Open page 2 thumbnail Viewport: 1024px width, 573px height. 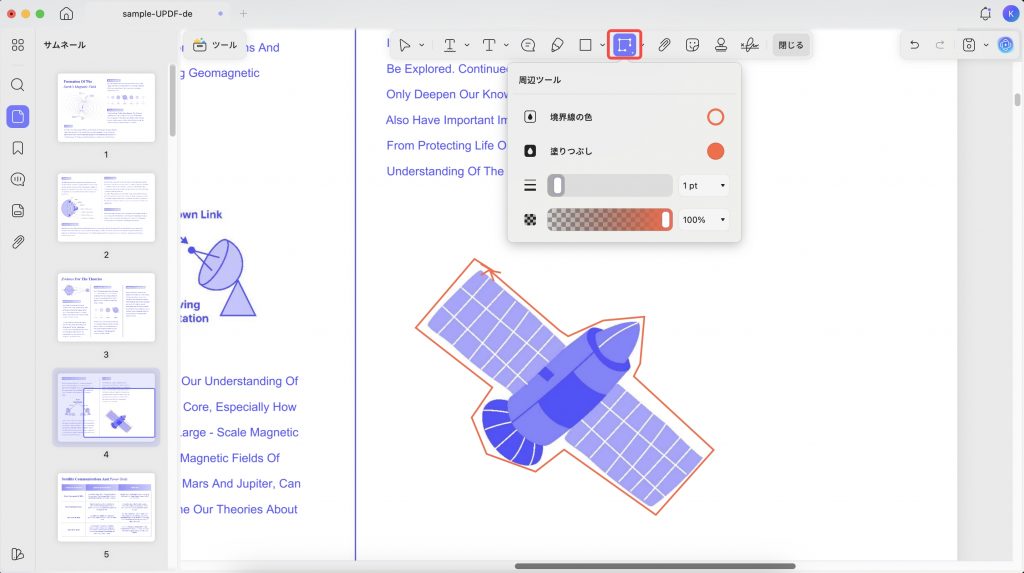coord(106,207)
